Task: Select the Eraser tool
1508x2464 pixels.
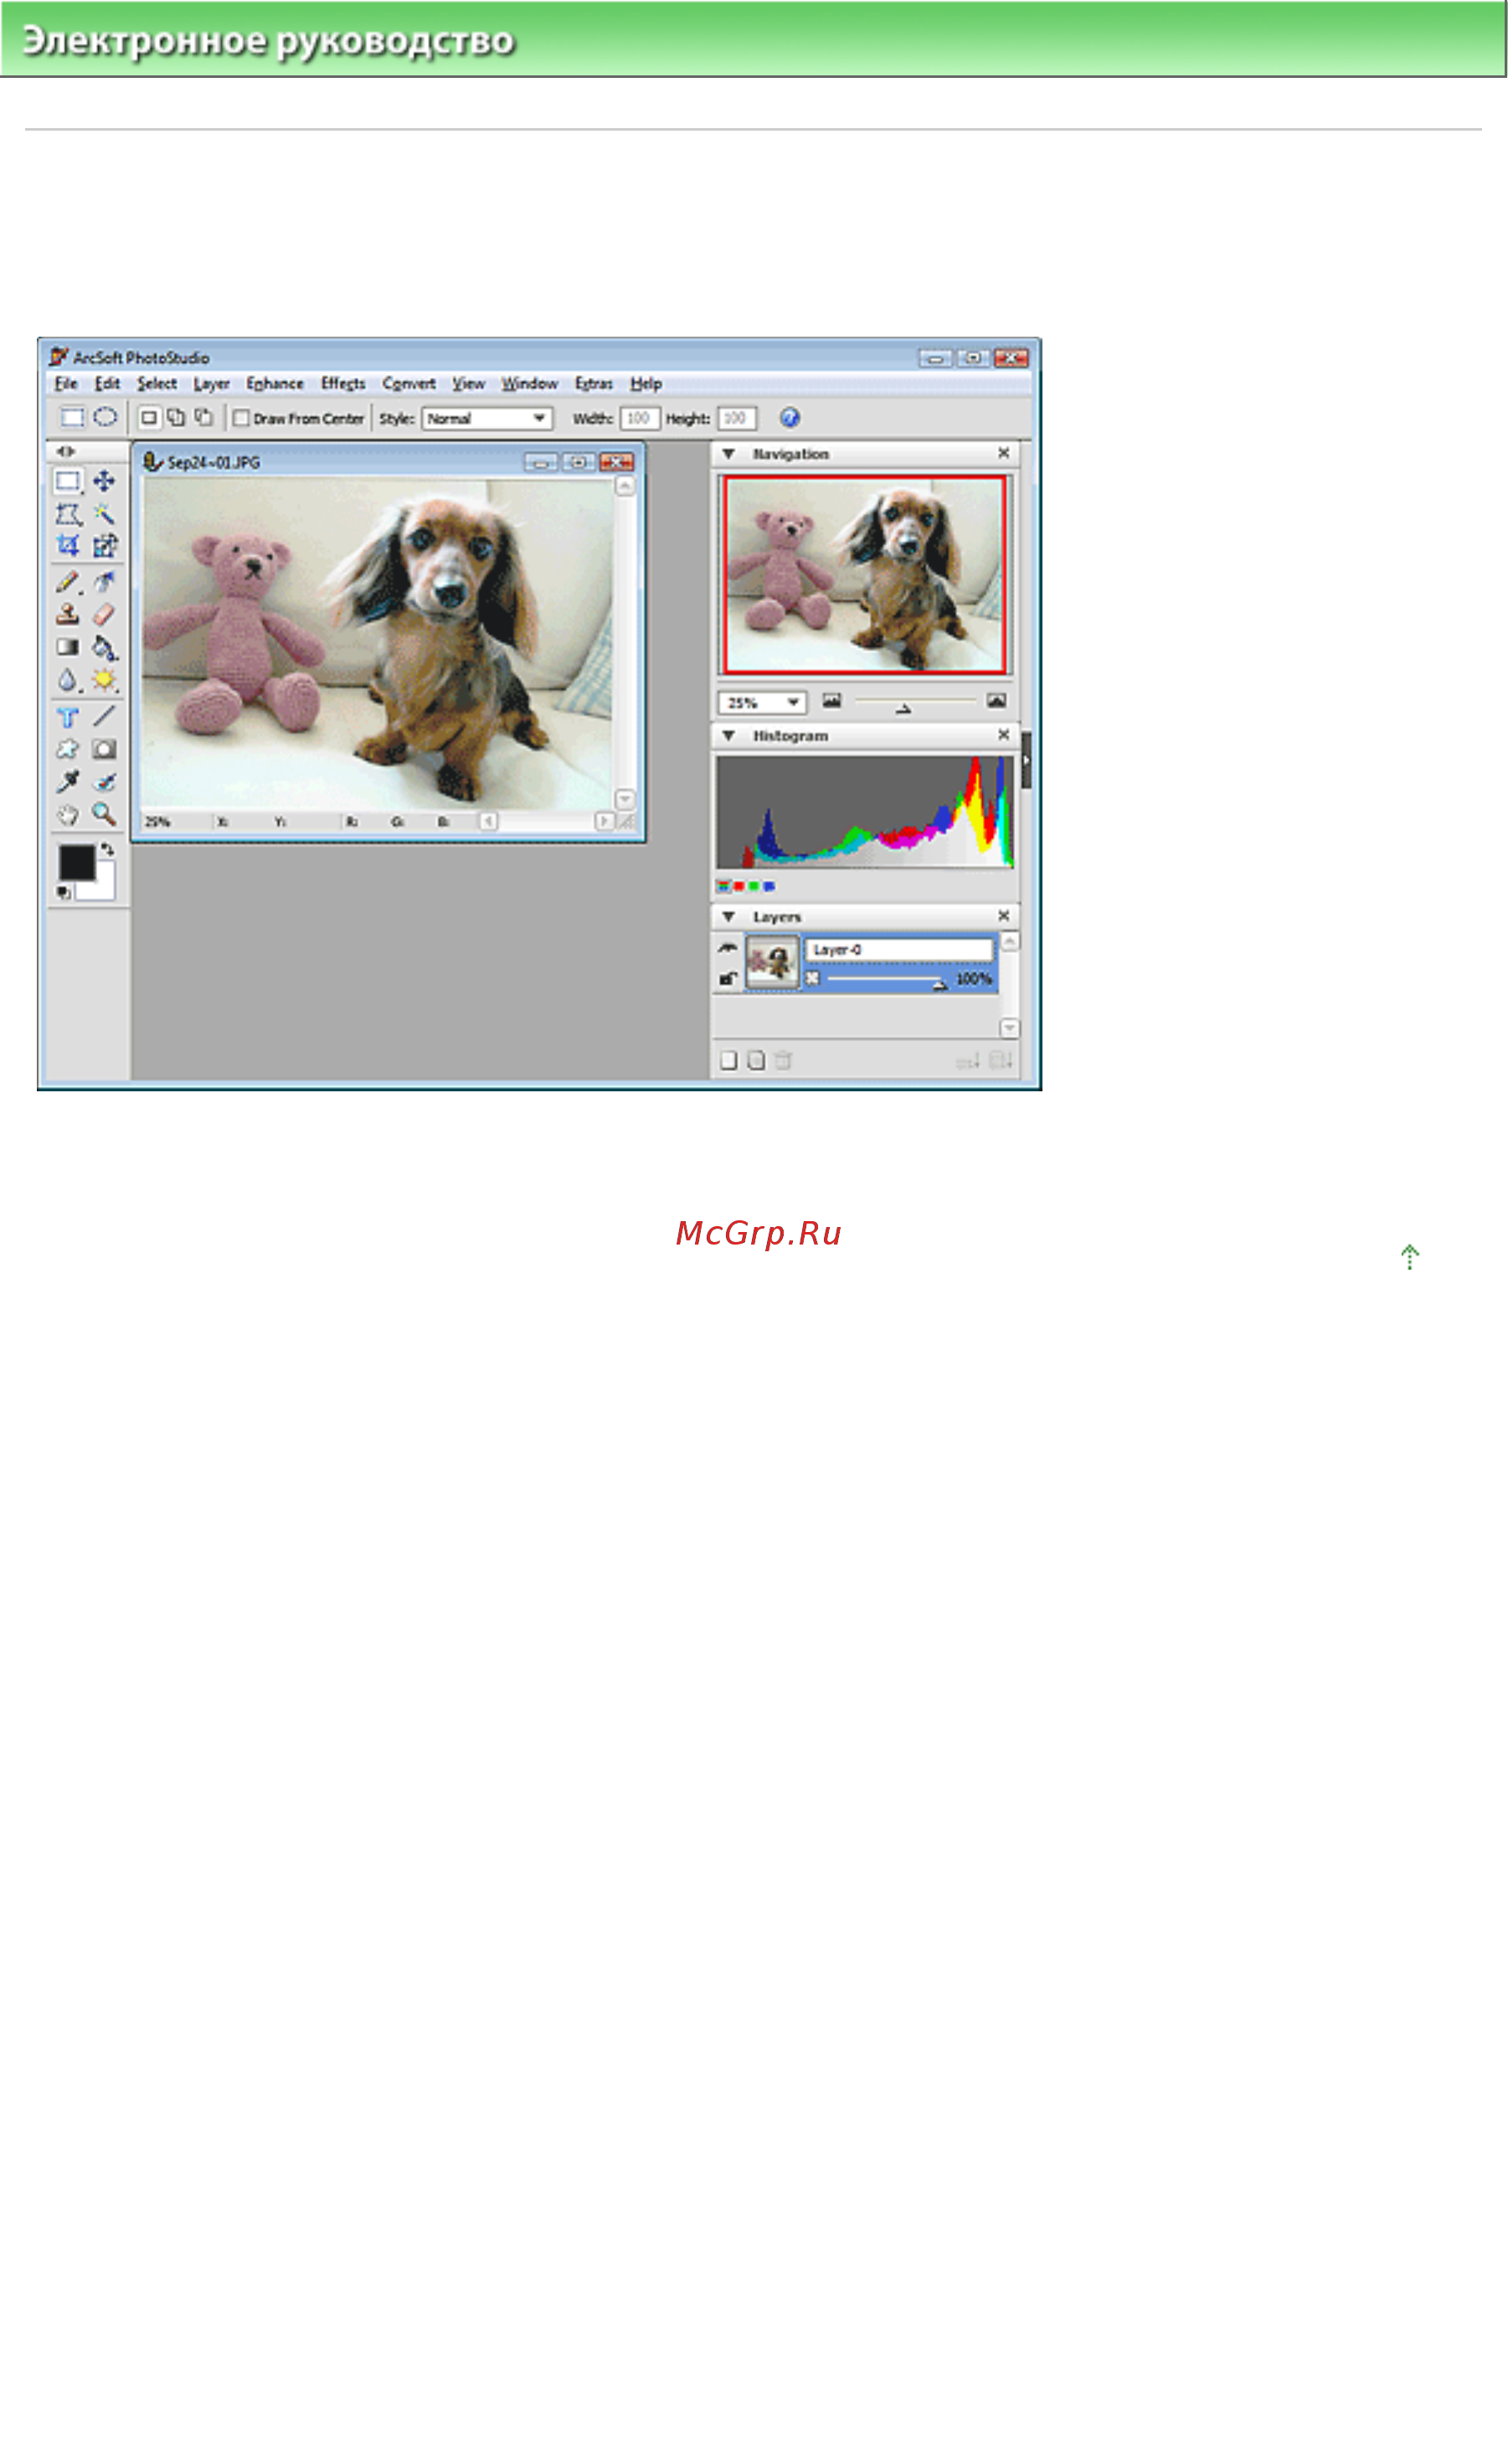Action: 104,614
